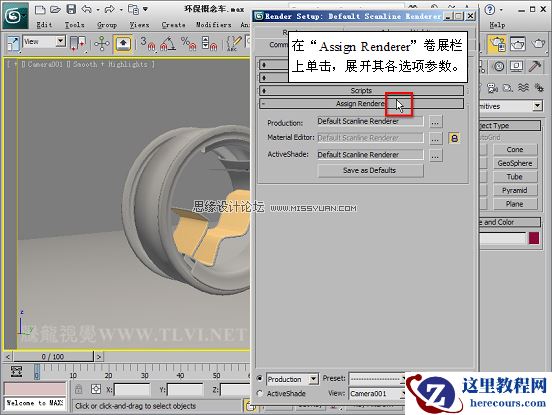Click the Tube primitive button
Viewport: 552px width, 415px height.
click(515, 177)
